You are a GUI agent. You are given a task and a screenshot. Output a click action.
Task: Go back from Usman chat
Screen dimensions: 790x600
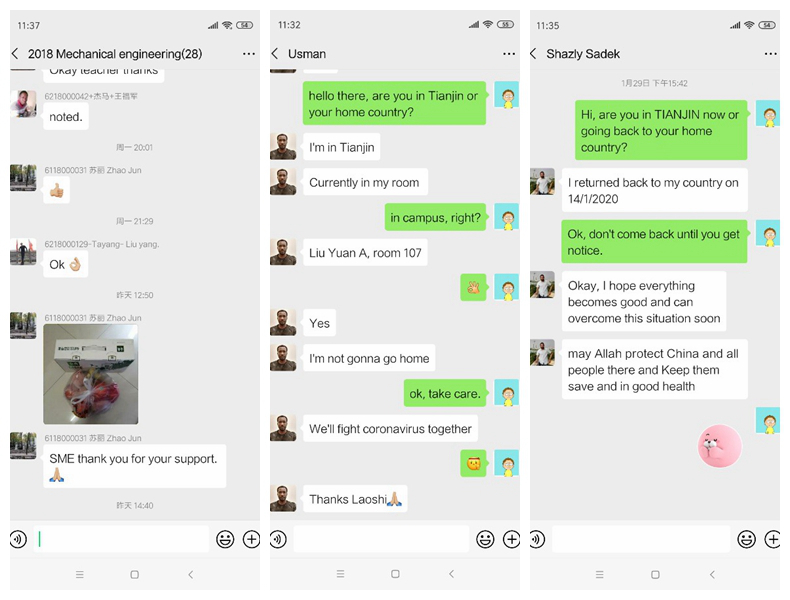pos(275,53)
